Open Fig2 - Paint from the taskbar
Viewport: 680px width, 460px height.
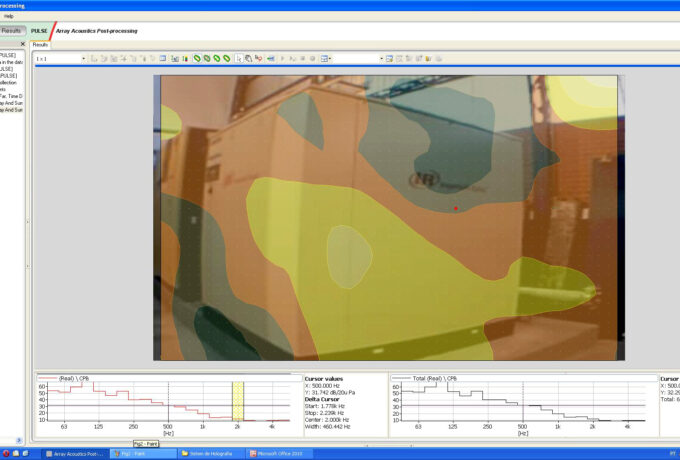point(140,453)
